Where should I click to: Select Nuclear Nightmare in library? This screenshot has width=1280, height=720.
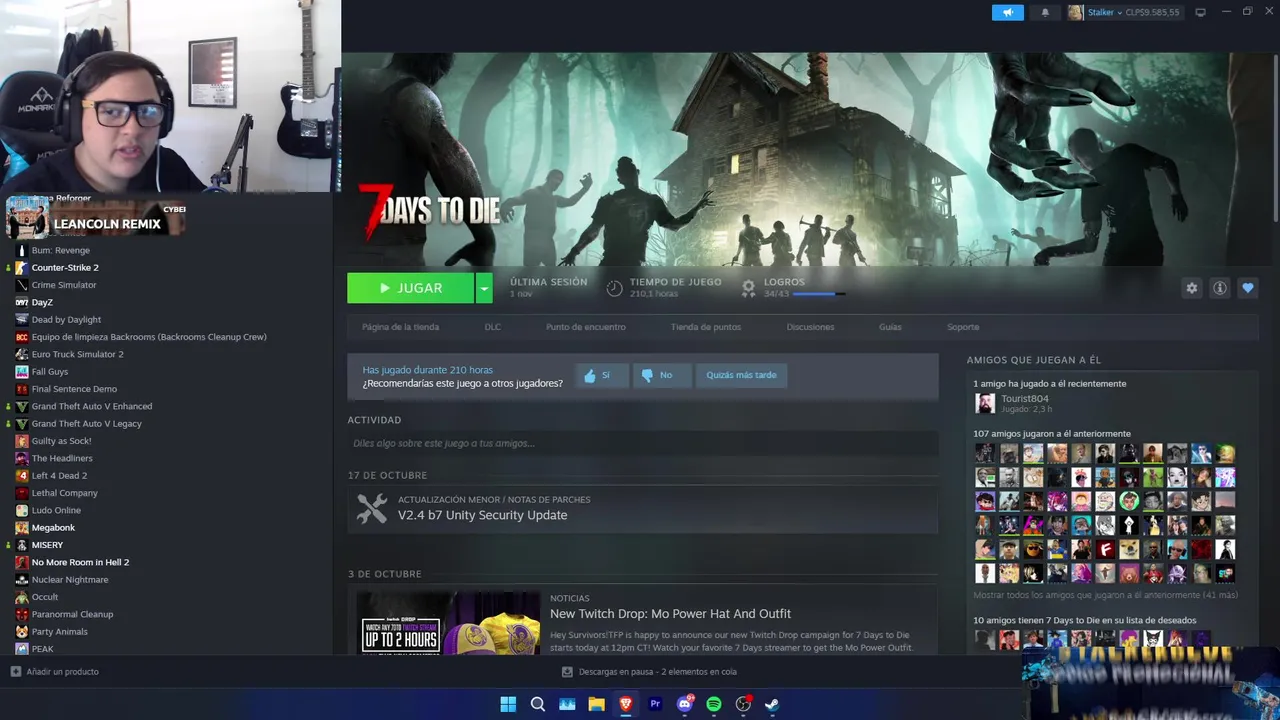(70, 579)
